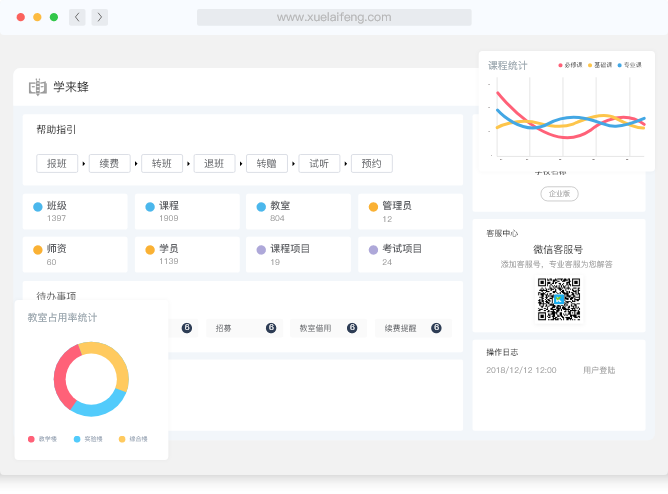The width and height of the screenshot is (668, 494).
Task: Click the 6 badge next to 续费提醒
Action: tap(436, 327)
